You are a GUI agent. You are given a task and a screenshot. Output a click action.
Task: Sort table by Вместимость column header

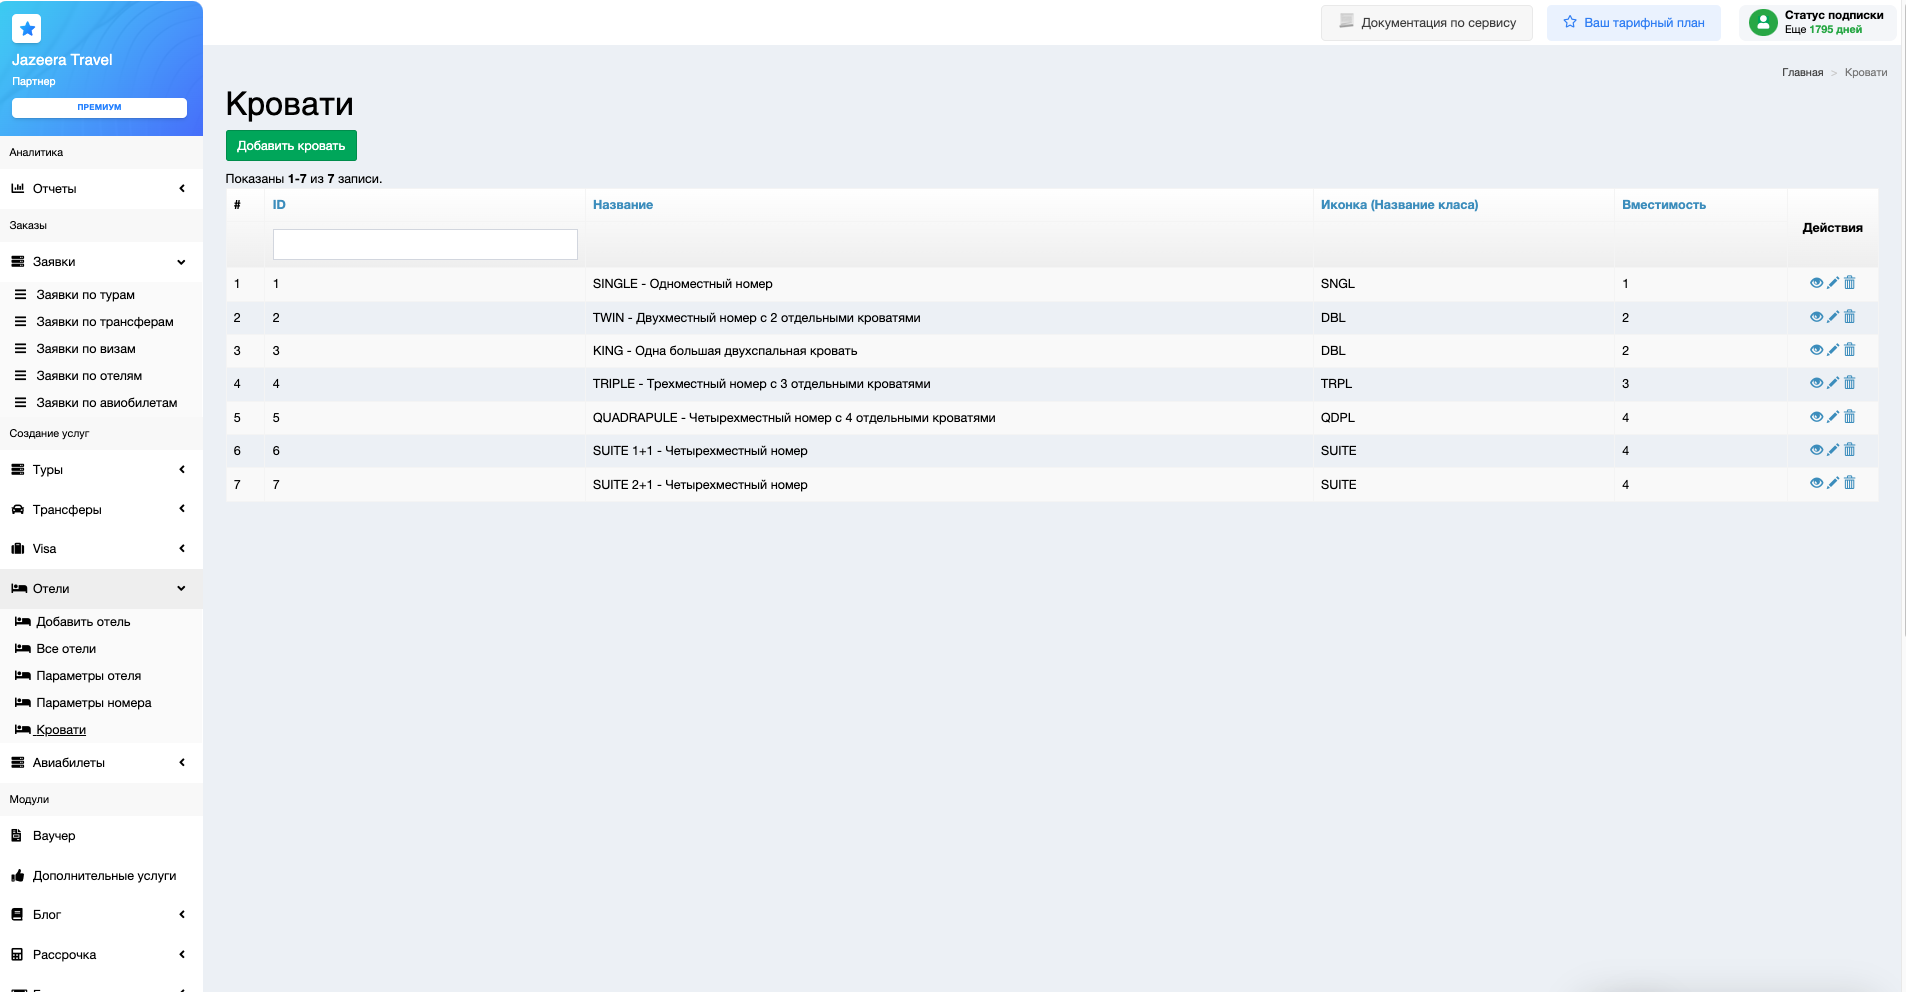[1663, 205]
